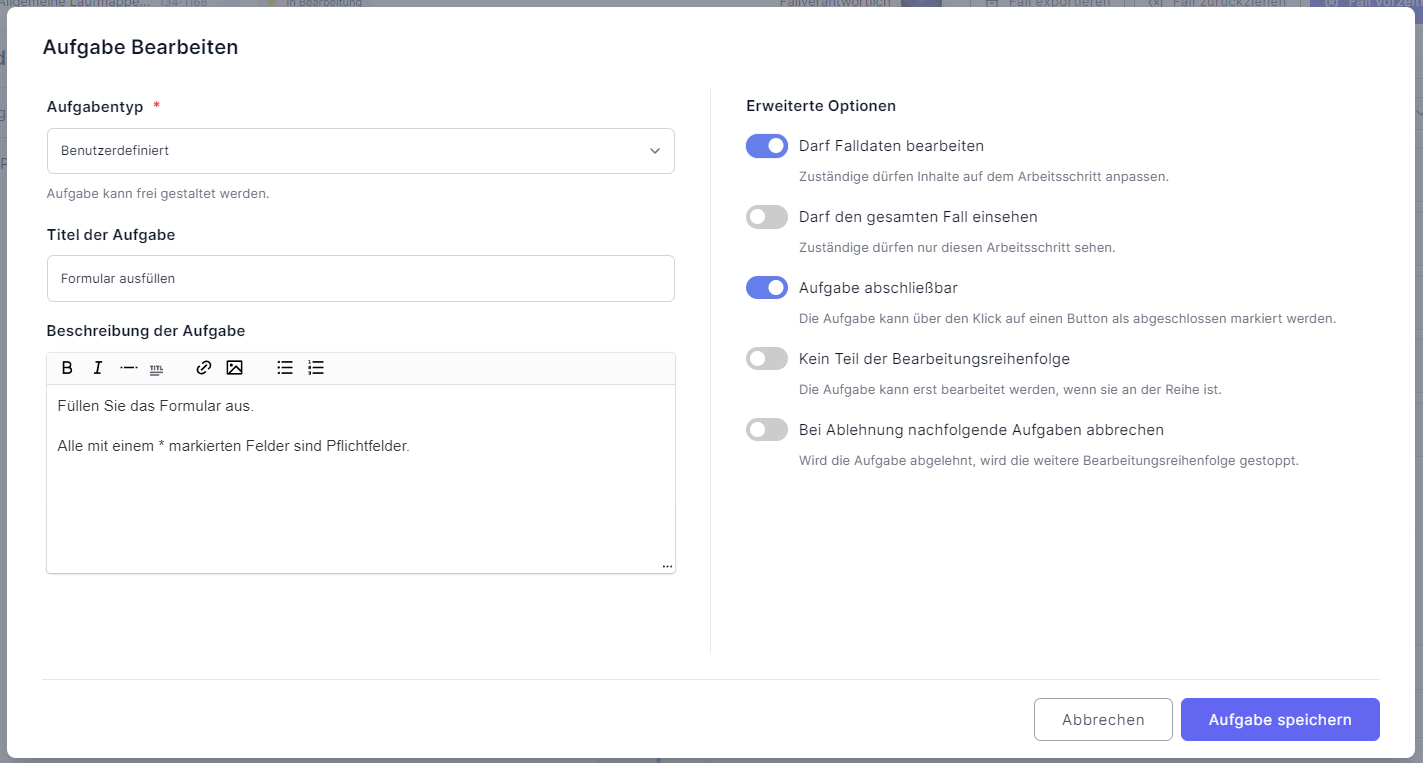Toggle 'Bei Ablehnung nachfolgende Aufgaben abbrechen'
This screenshot has width=1423, height=763.
[767, 430]
